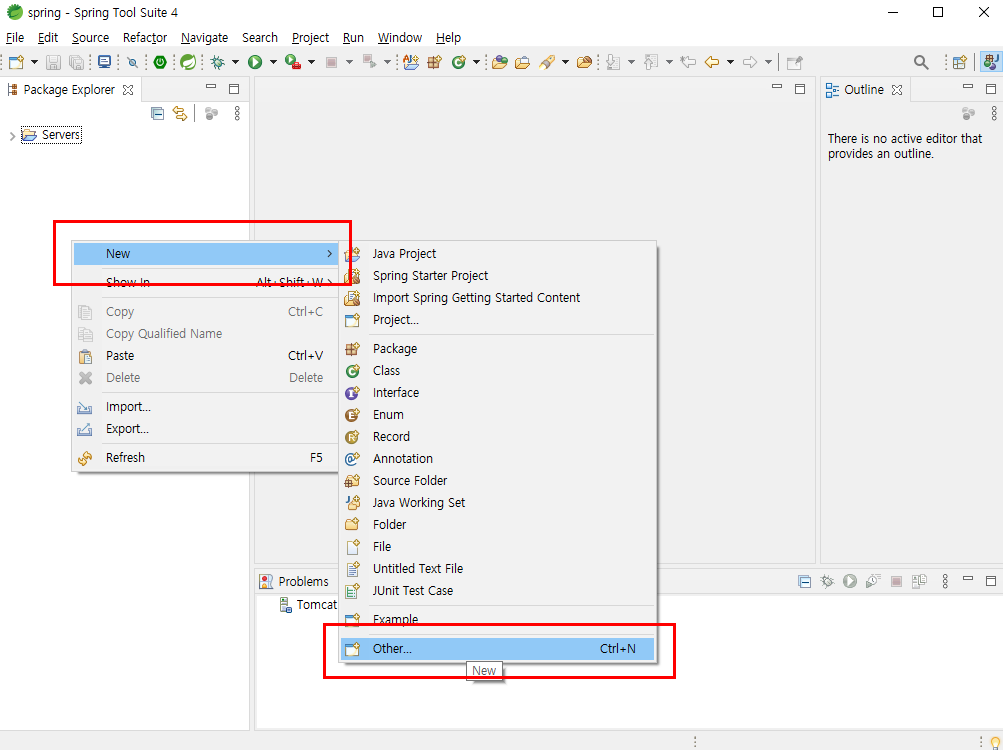1003x750 pixels.
Task: Toggle Link with Editor in Package Explorer
Action: tap(180, 113)
